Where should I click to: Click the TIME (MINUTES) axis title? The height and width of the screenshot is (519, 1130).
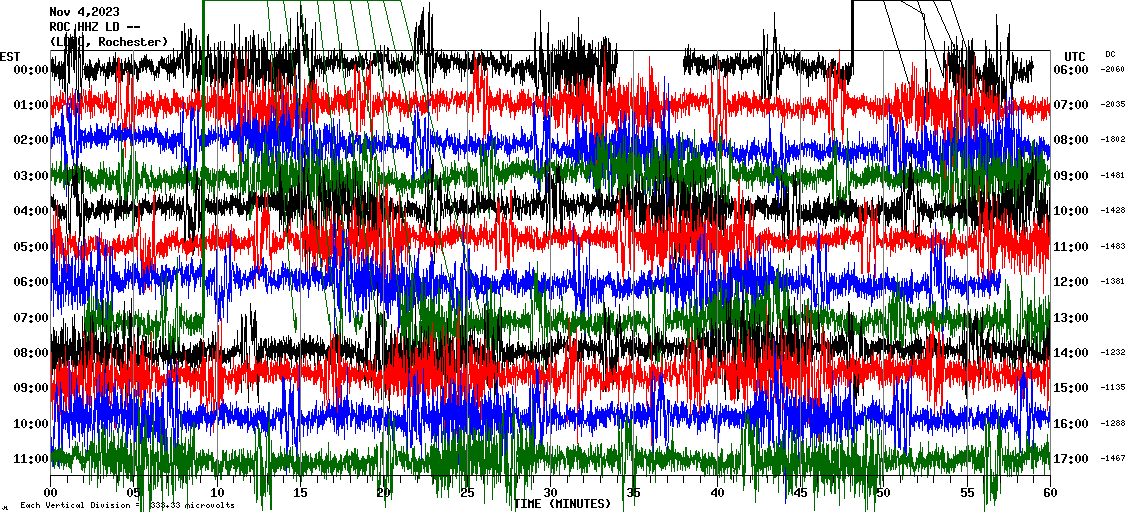pos(562,504)
